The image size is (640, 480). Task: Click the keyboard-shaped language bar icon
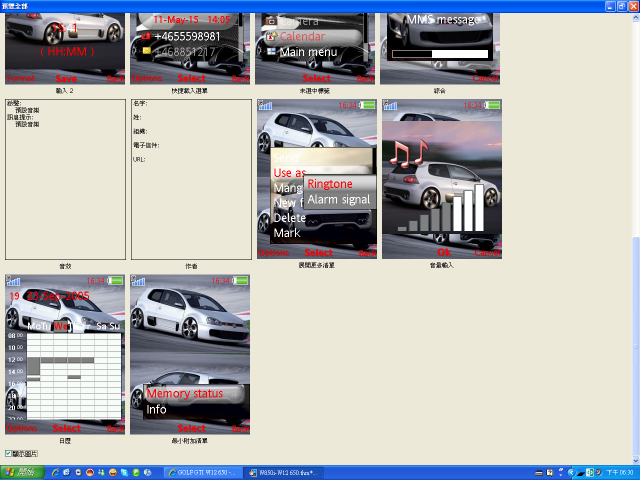click(x=539, y=473)
